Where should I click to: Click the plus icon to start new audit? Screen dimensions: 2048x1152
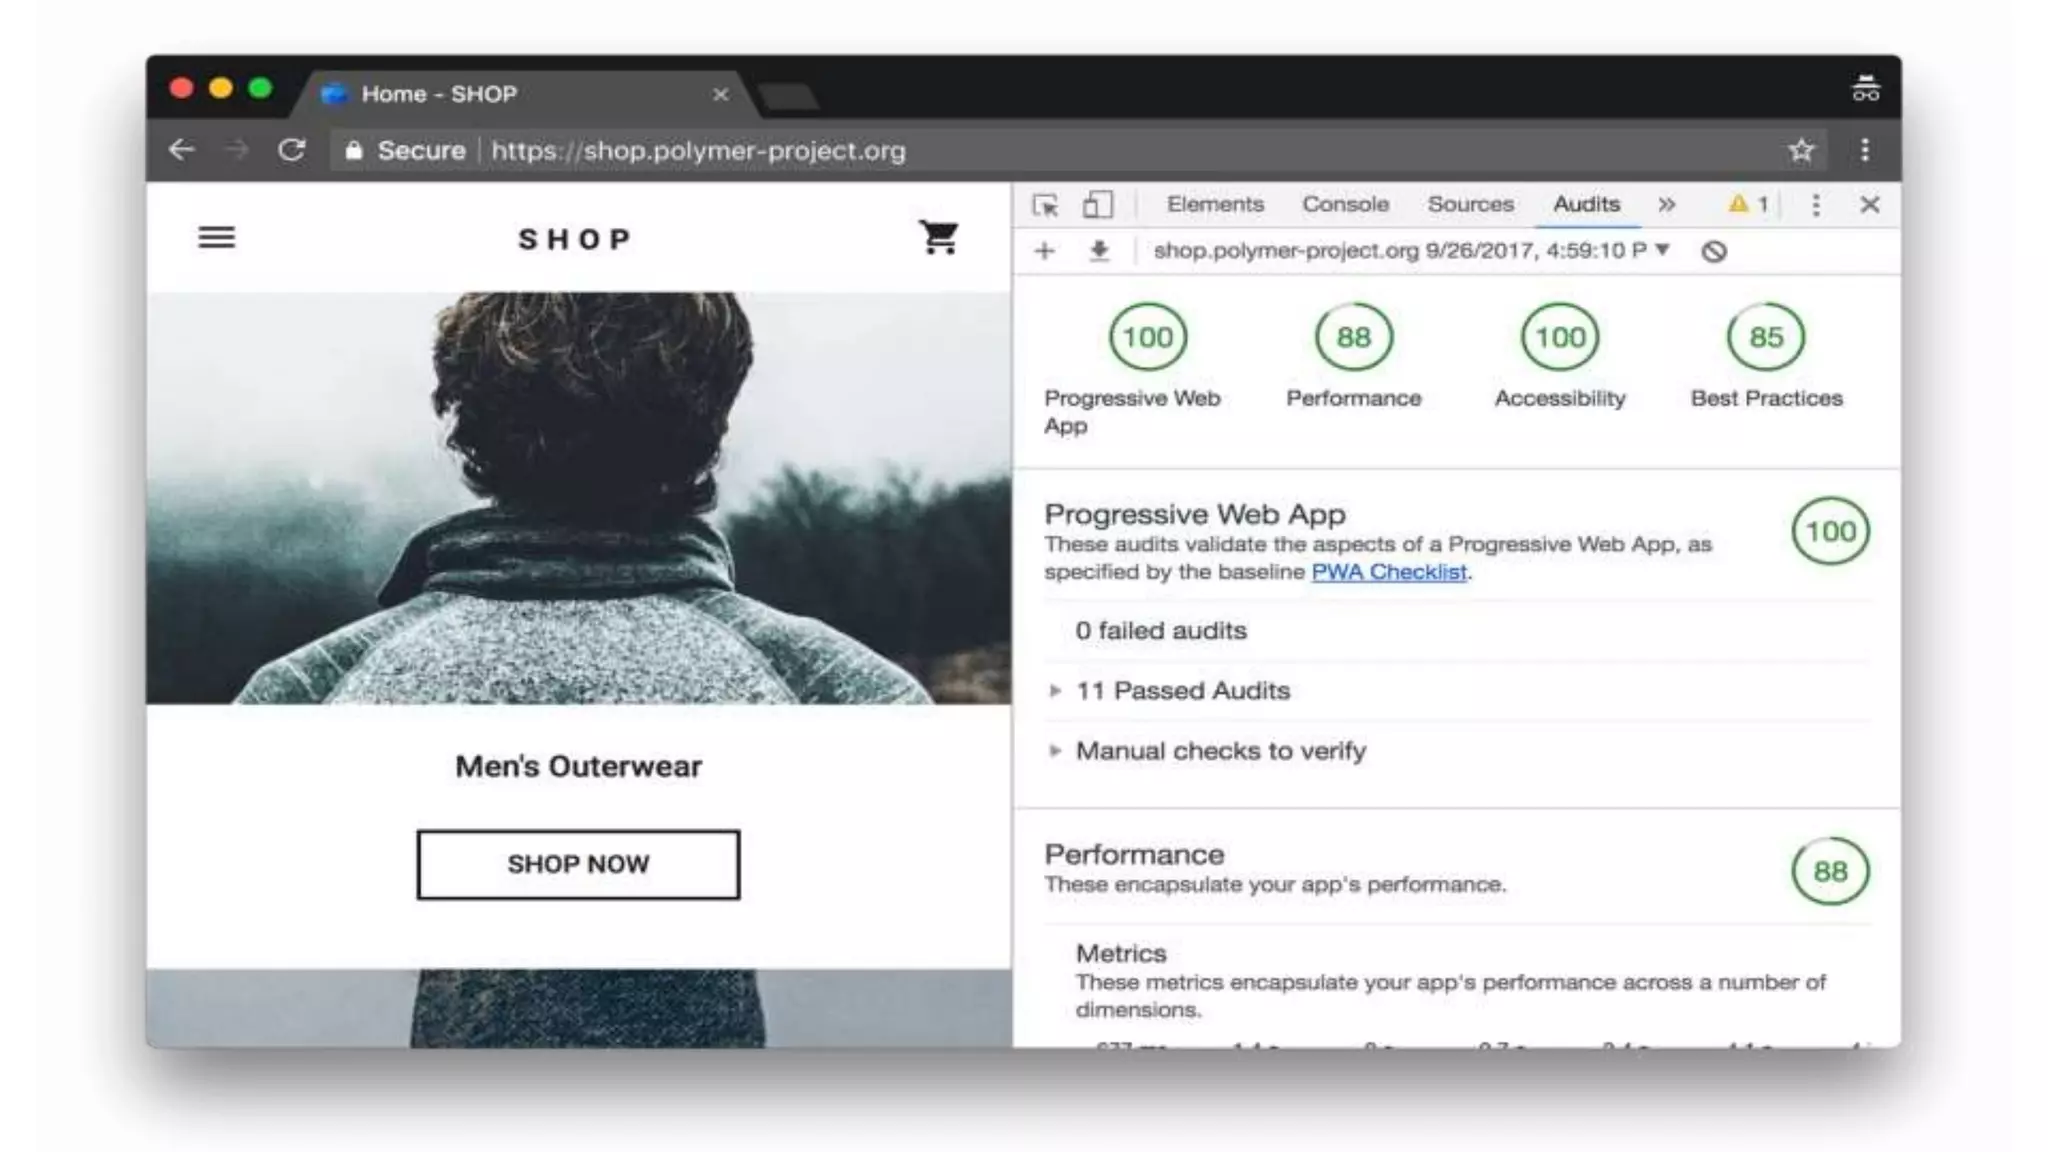pyautogui.click(x=1044, y=251)
